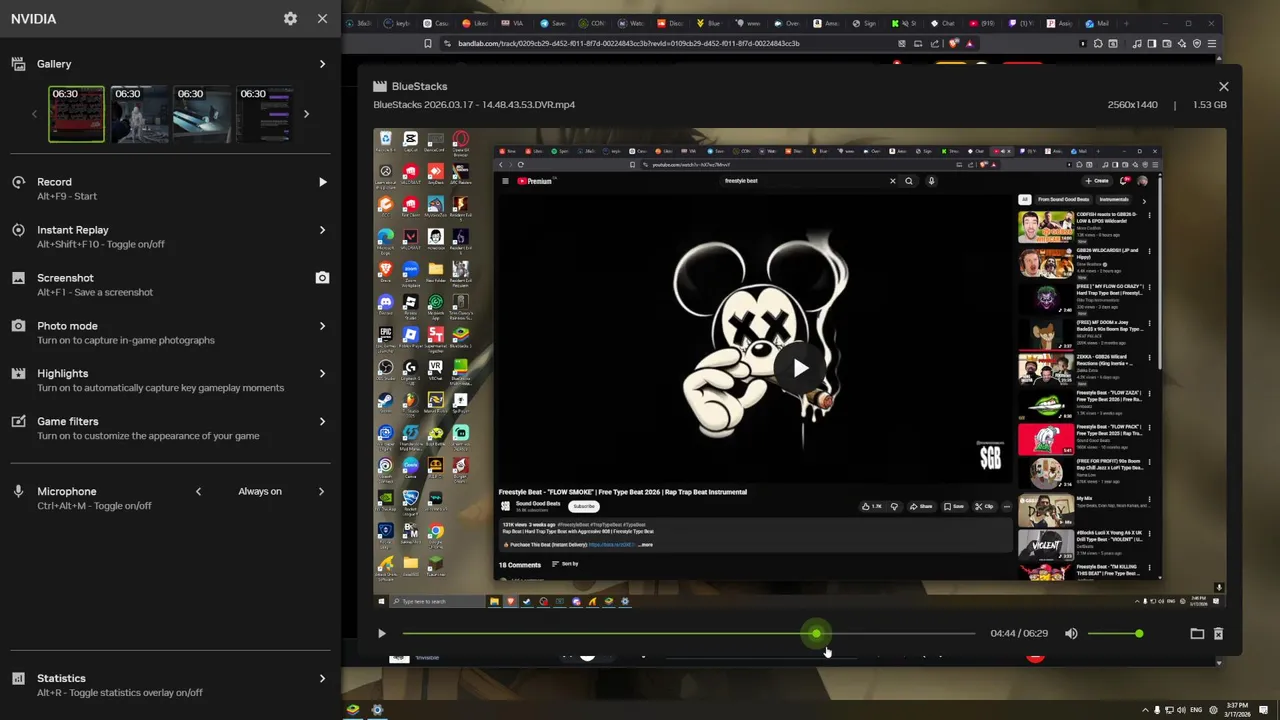This screenshot has height=720, width=1280.
Task: Play the BlueStacks recording
Action: [381, 633]
